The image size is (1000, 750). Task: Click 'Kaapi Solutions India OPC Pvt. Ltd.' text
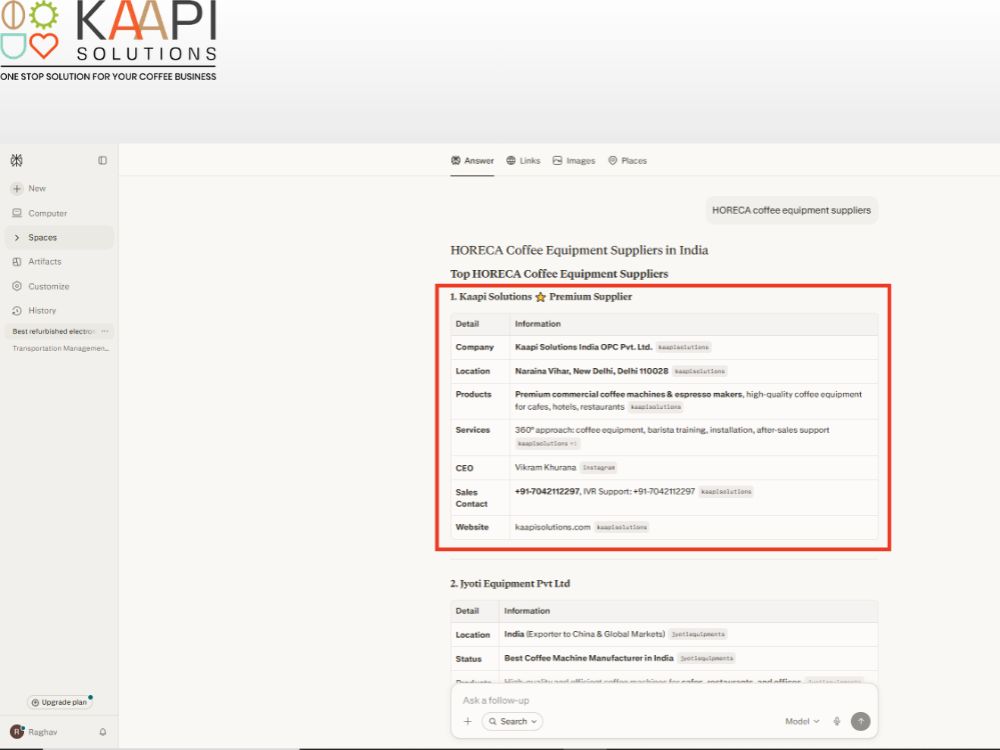[x=584, y=347]
